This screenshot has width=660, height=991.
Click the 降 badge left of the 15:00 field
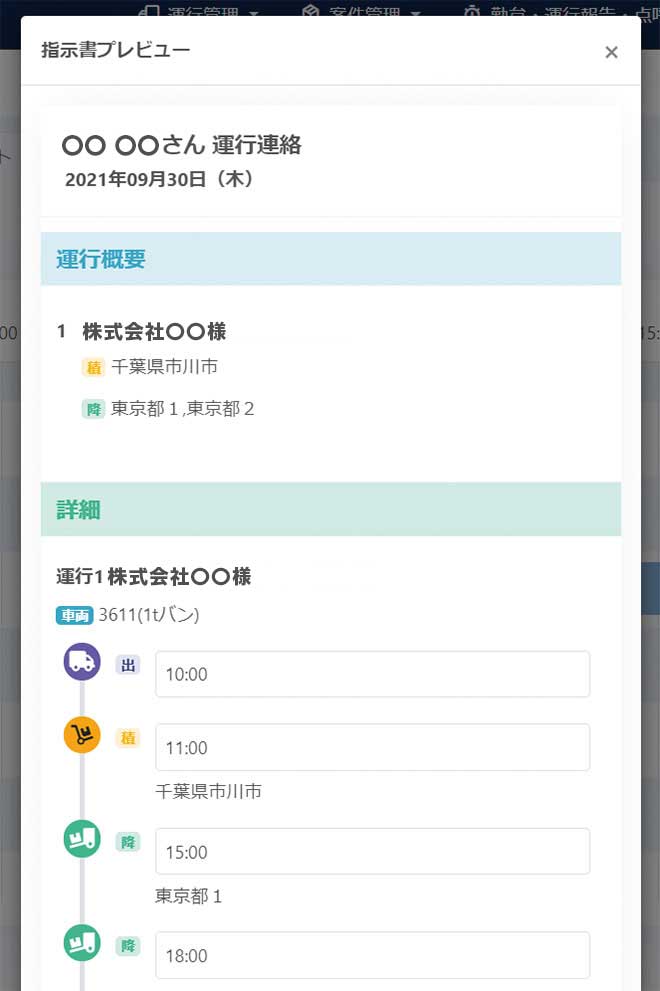pyautogui.click(x=128, y=842)
